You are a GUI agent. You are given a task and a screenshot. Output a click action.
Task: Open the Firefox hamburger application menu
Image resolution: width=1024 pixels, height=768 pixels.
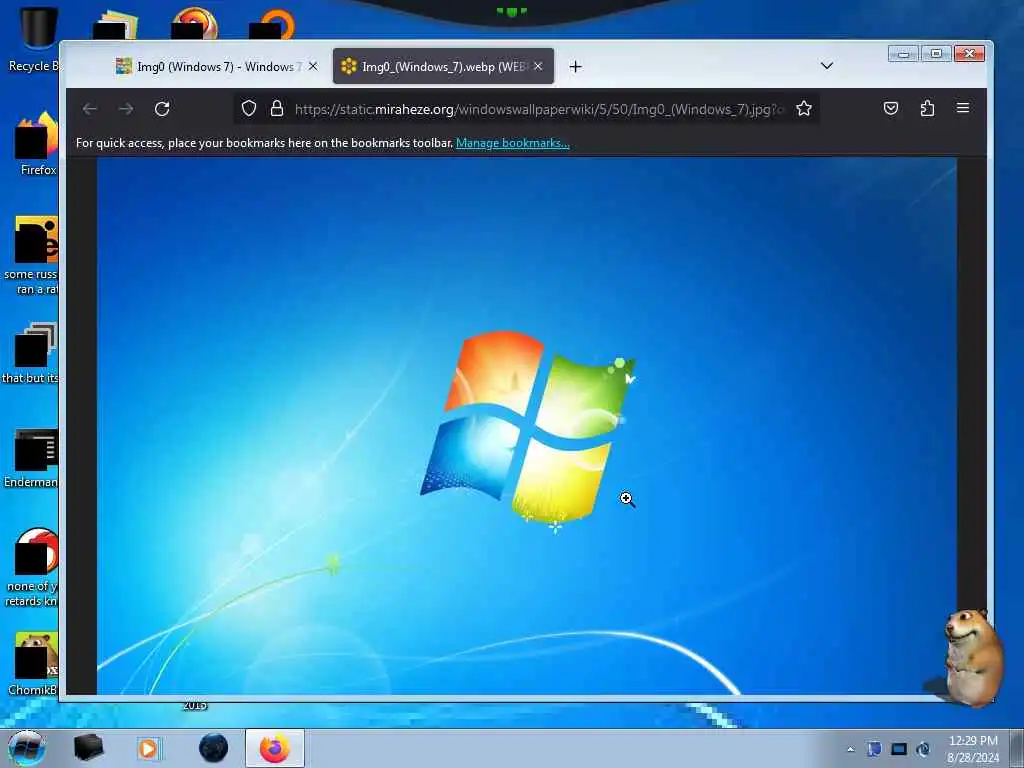click(963, 108)
